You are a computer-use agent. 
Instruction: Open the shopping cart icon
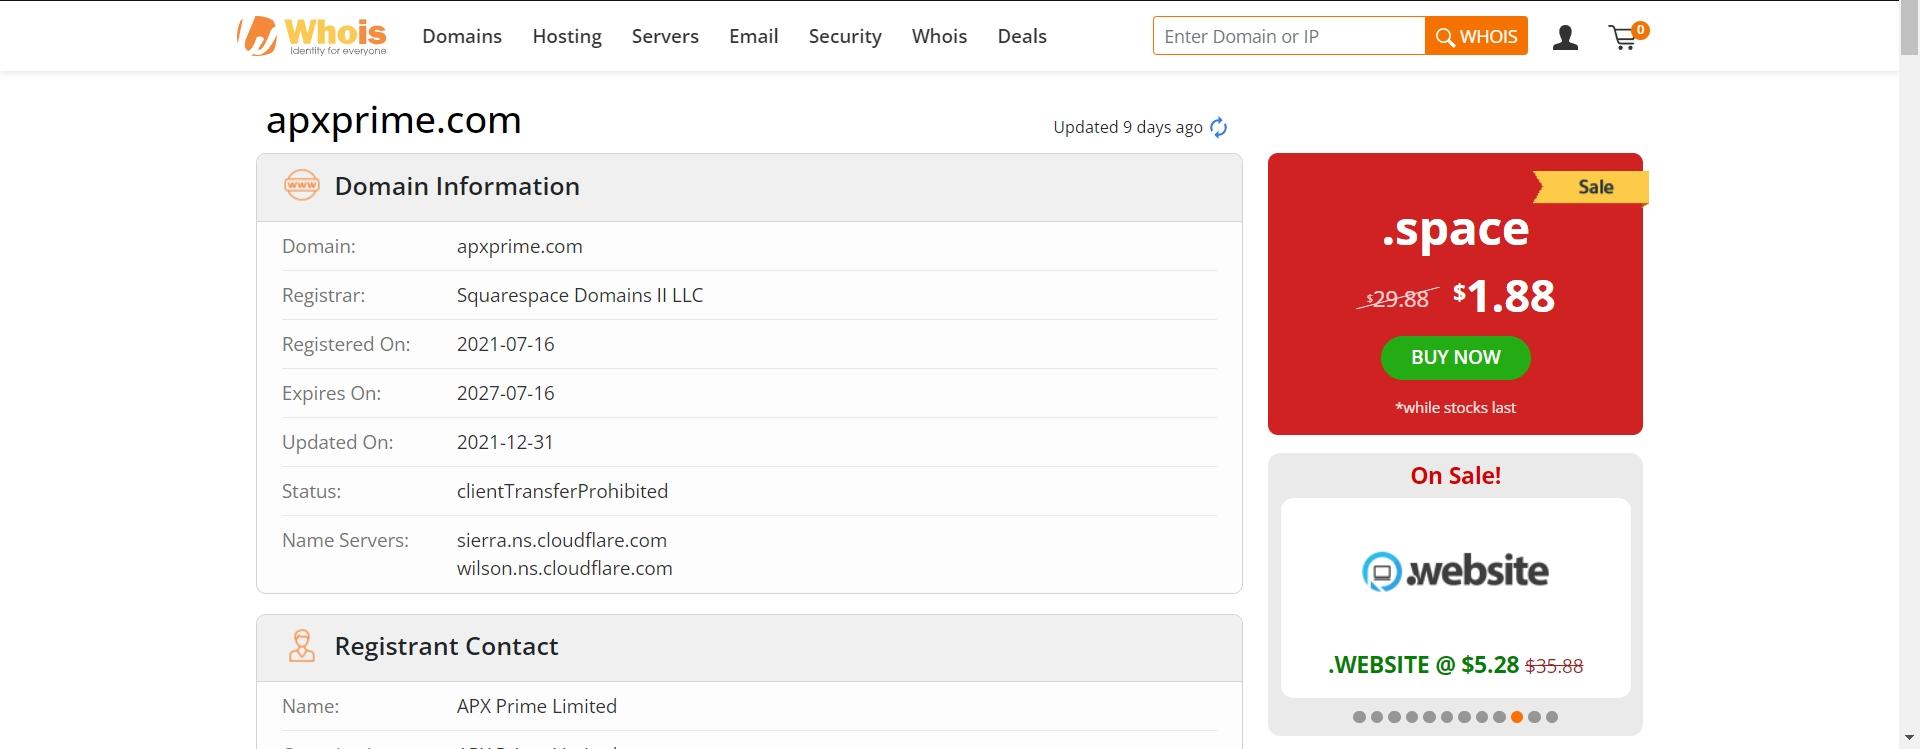[x=1626, y=36]
